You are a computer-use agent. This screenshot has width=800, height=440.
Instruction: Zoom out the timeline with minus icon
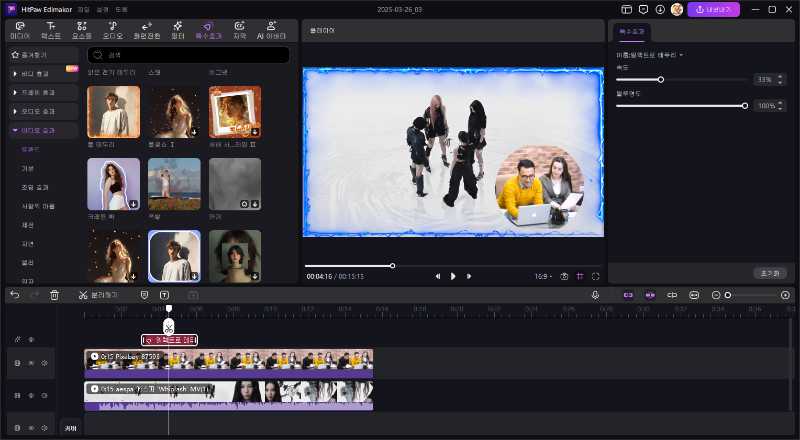(716, 295)
